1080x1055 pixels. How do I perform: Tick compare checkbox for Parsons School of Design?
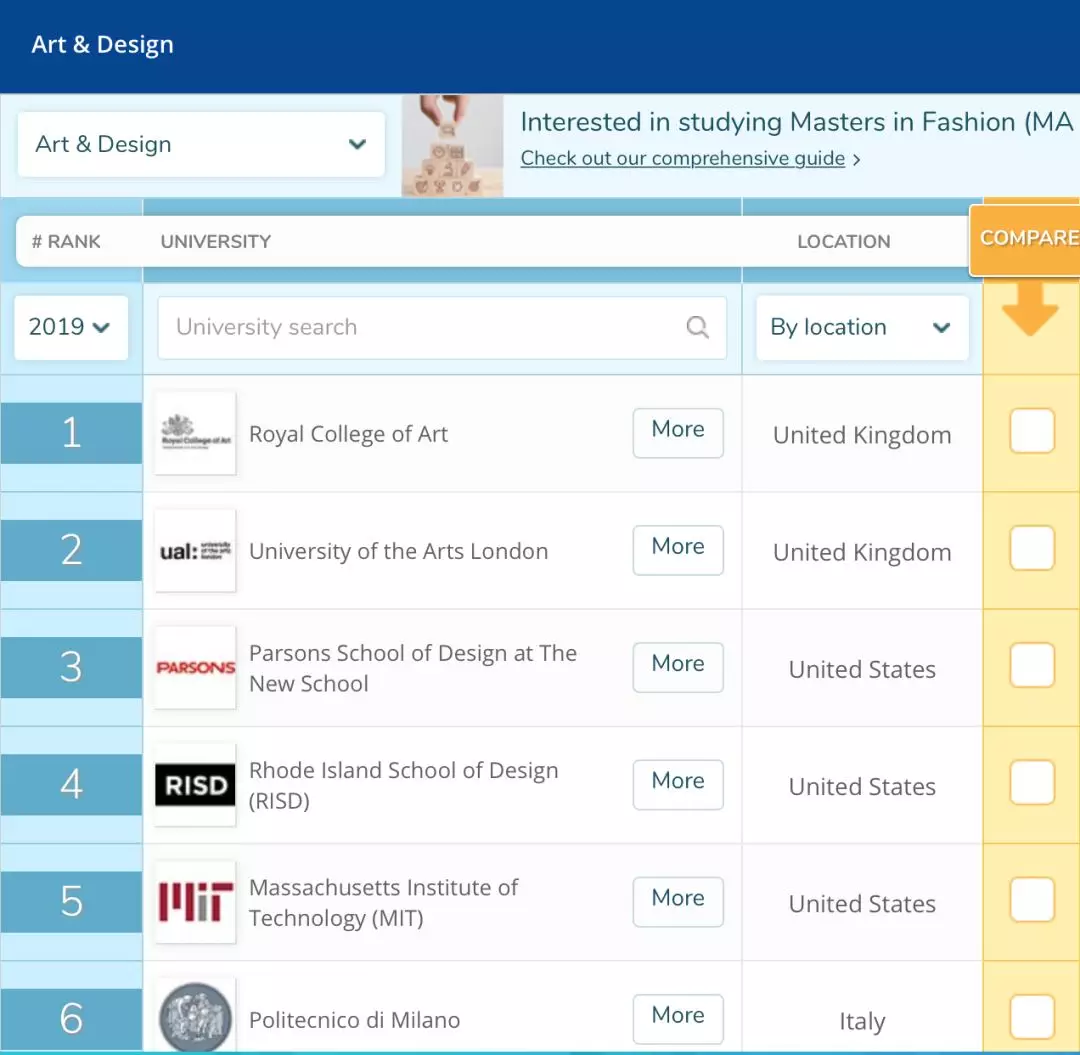(1032, 666)
